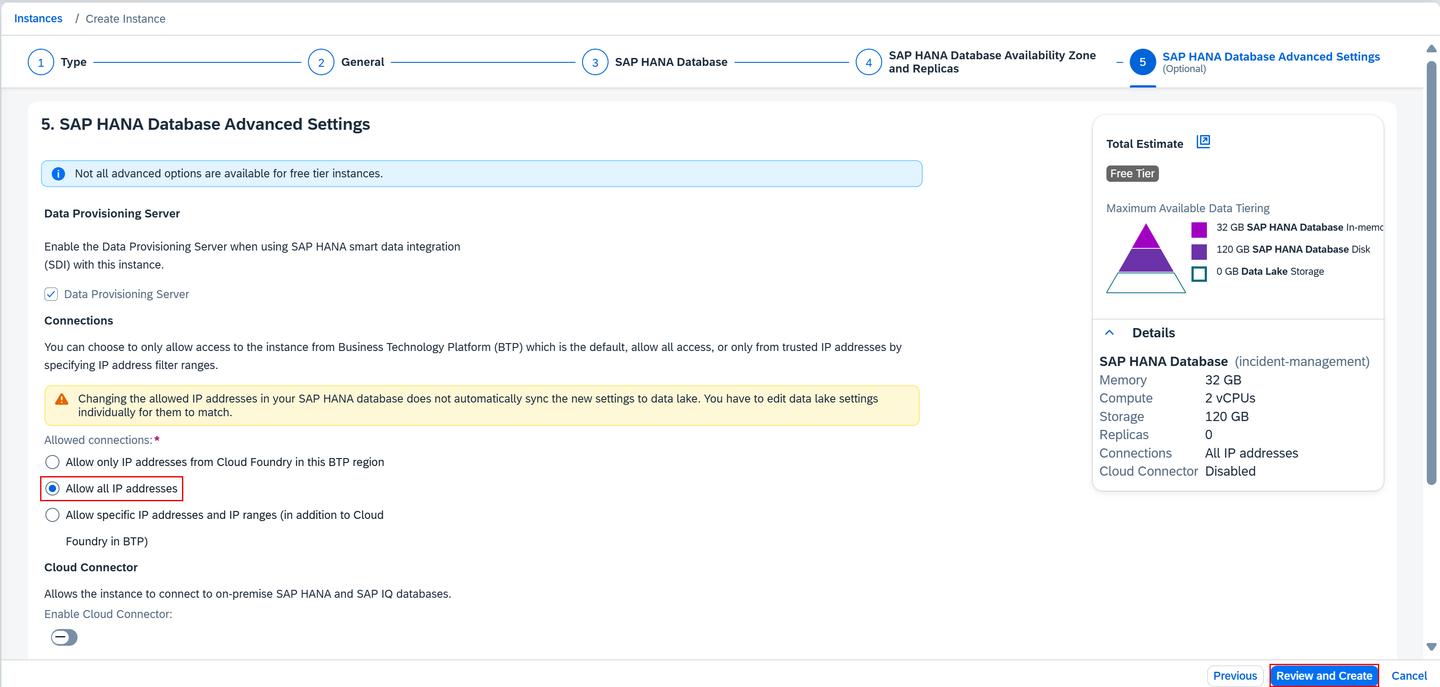The width and height of the screenshot is (1440, 687).
Task: Click the Storage 120 GB value
Action: (x=1227, y=416)
